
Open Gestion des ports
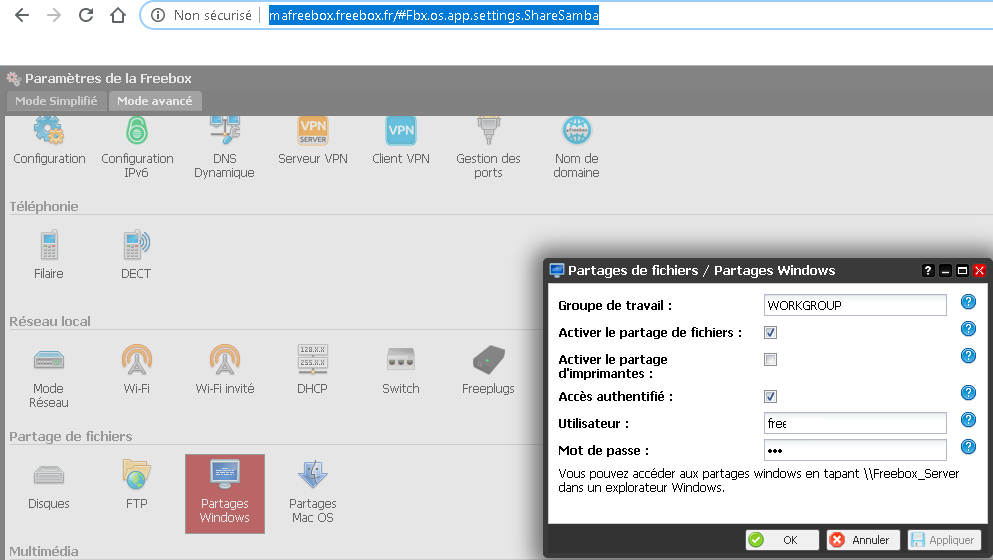(488, 147)
